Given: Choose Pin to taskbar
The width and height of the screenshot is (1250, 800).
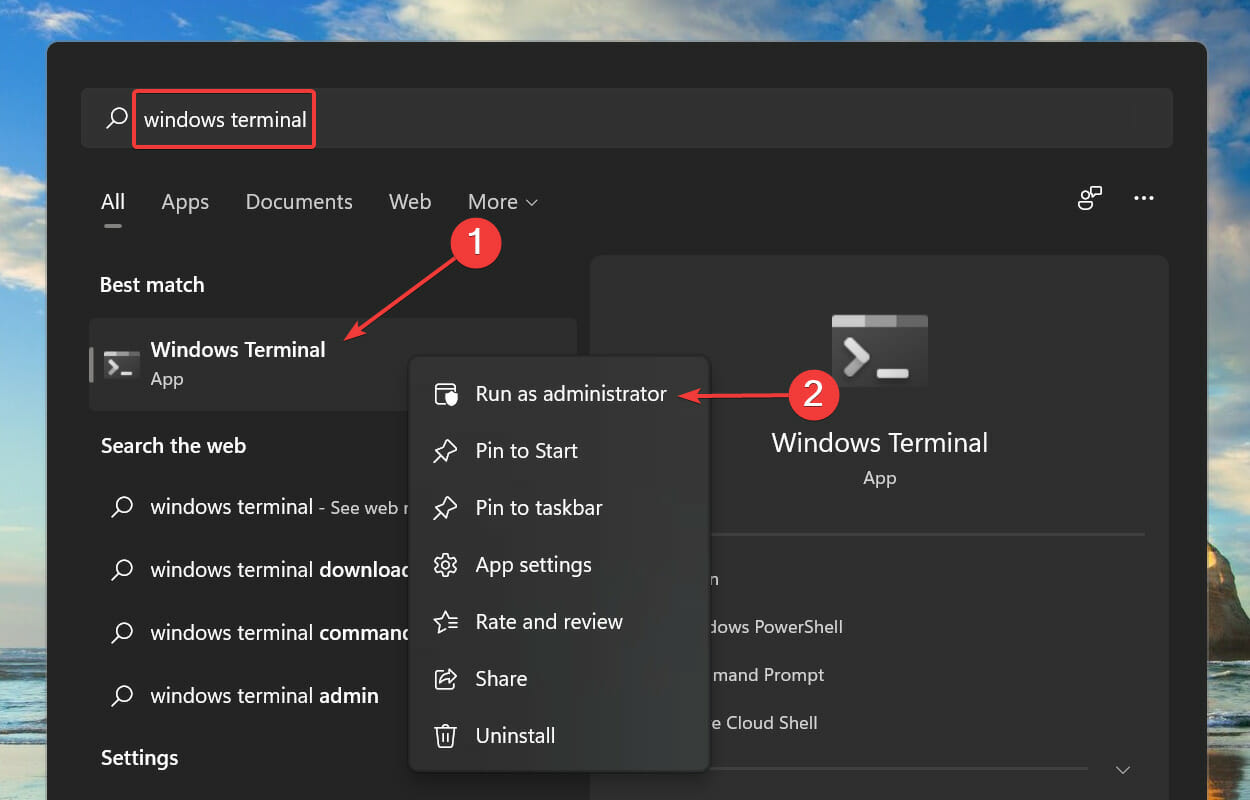Looking at the screenshot, I should coord(559,508).
